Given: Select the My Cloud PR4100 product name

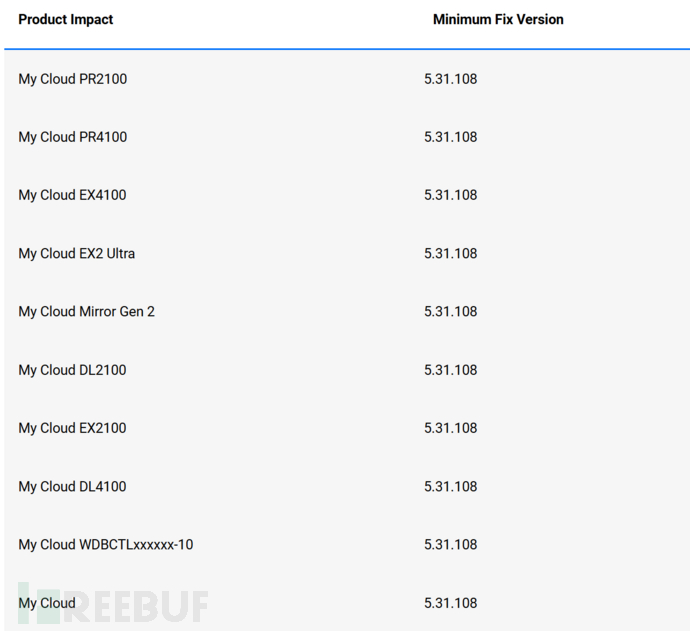Looking at the screenshot, I should point(72,137).
